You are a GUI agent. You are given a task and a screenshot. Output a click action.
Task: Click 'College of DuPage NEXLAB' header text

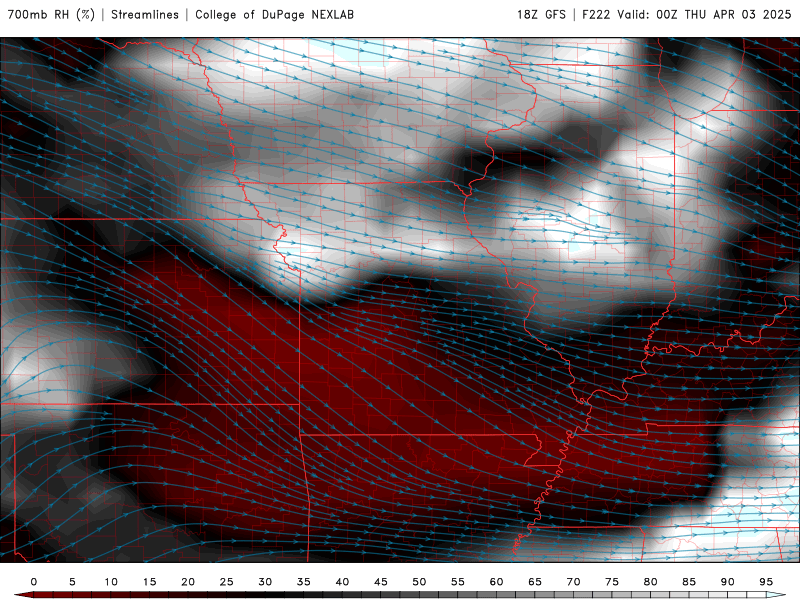(x=274, y=14)
